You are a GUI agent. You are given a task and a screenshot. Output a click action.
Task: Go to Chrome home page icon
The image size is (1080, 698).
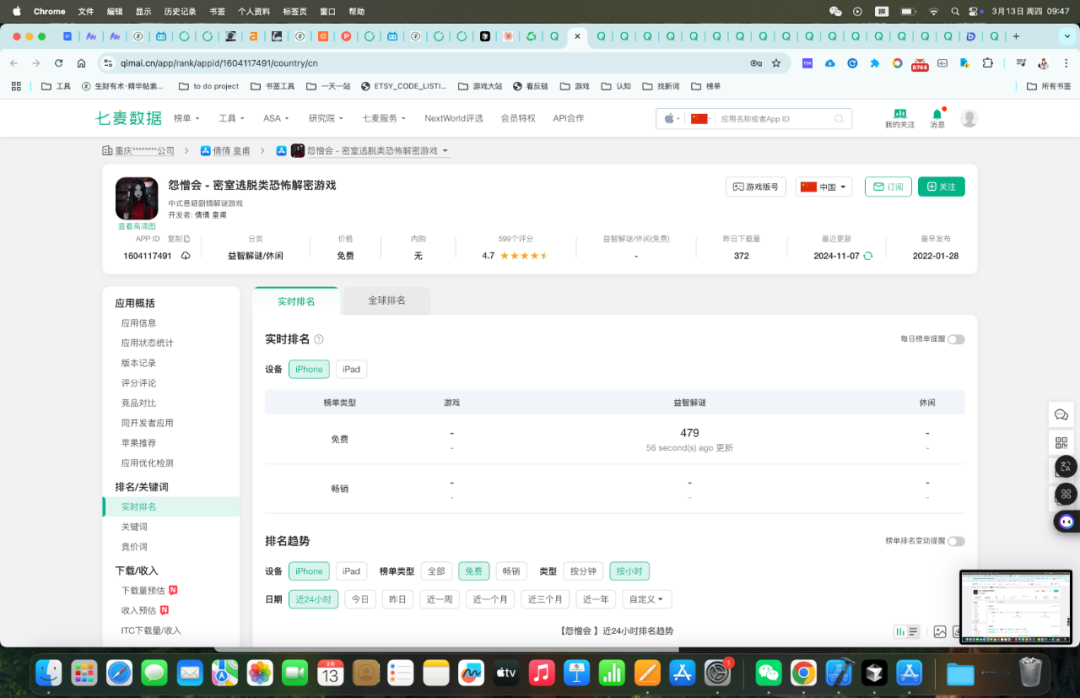81,63
